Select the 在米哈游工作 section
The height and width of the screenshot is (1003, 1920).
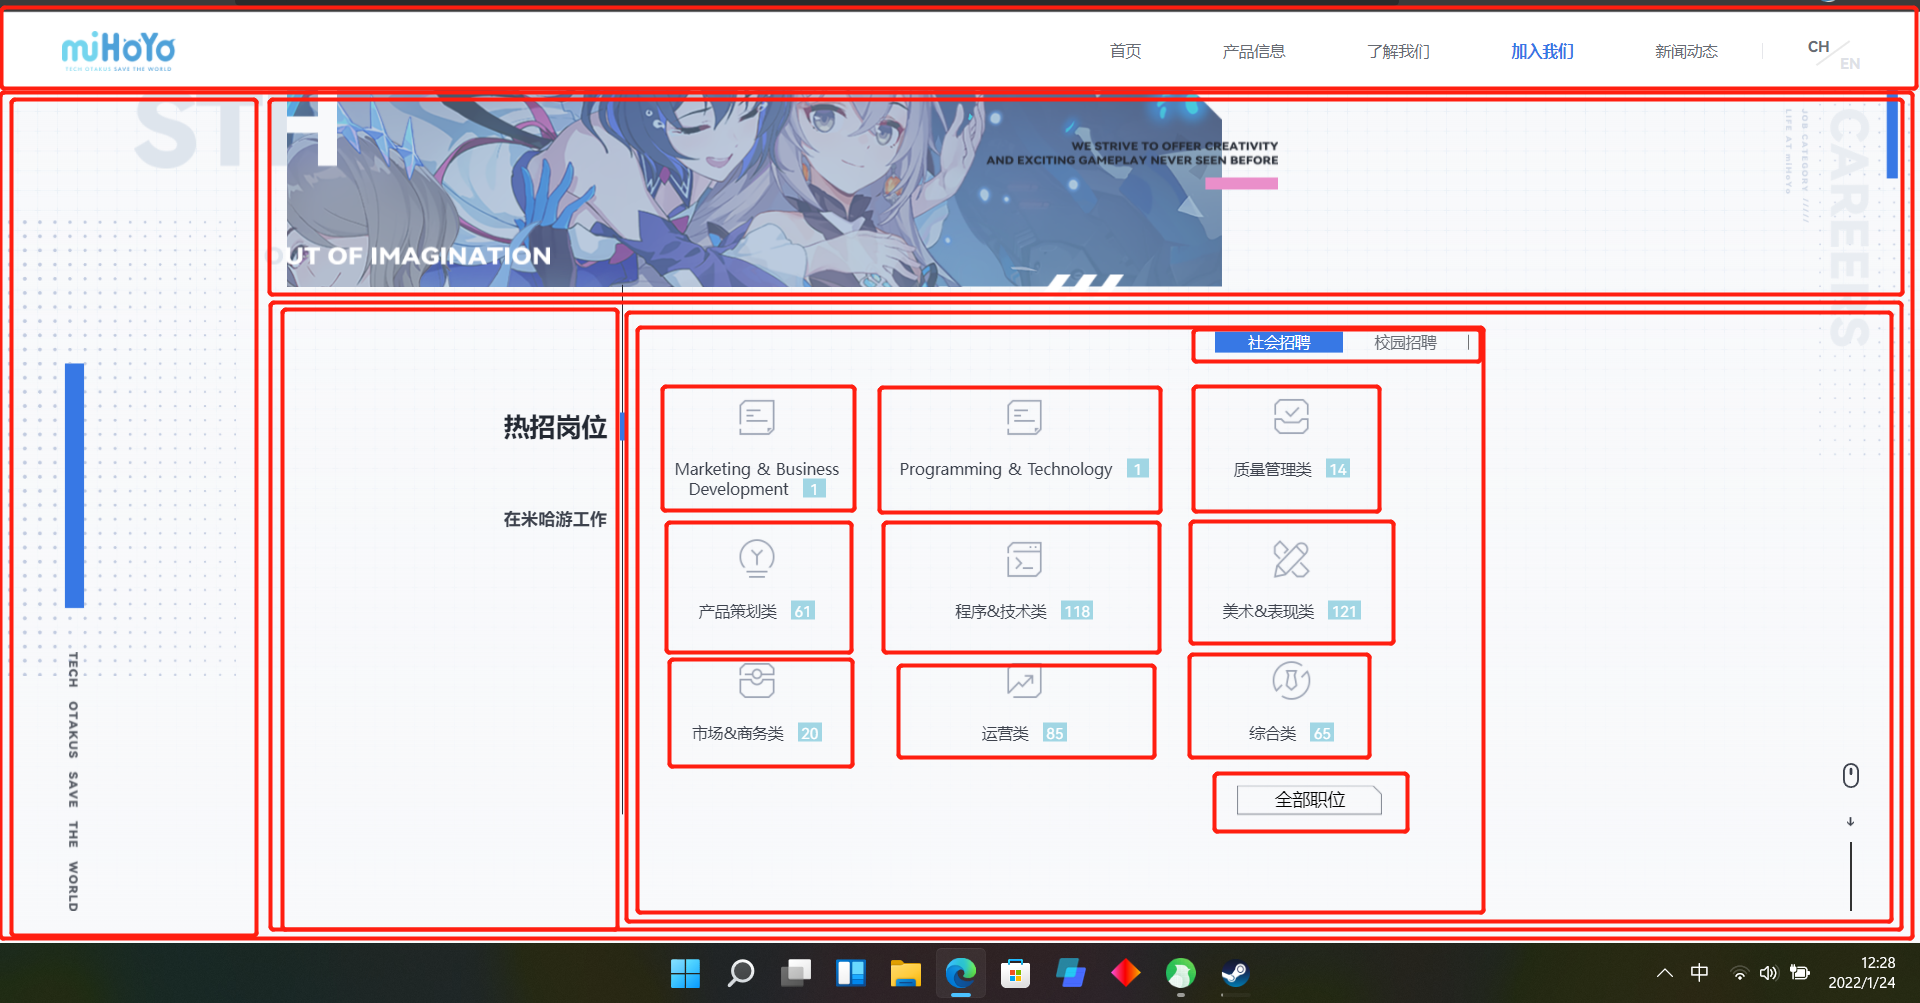555,519
